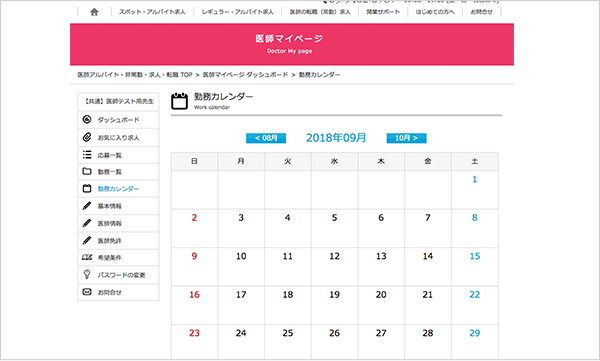This screenshot has width=600, height=361.
Task: Click 勤務カレンダー breadcrumb current page text
Action: tap(320, 75)
